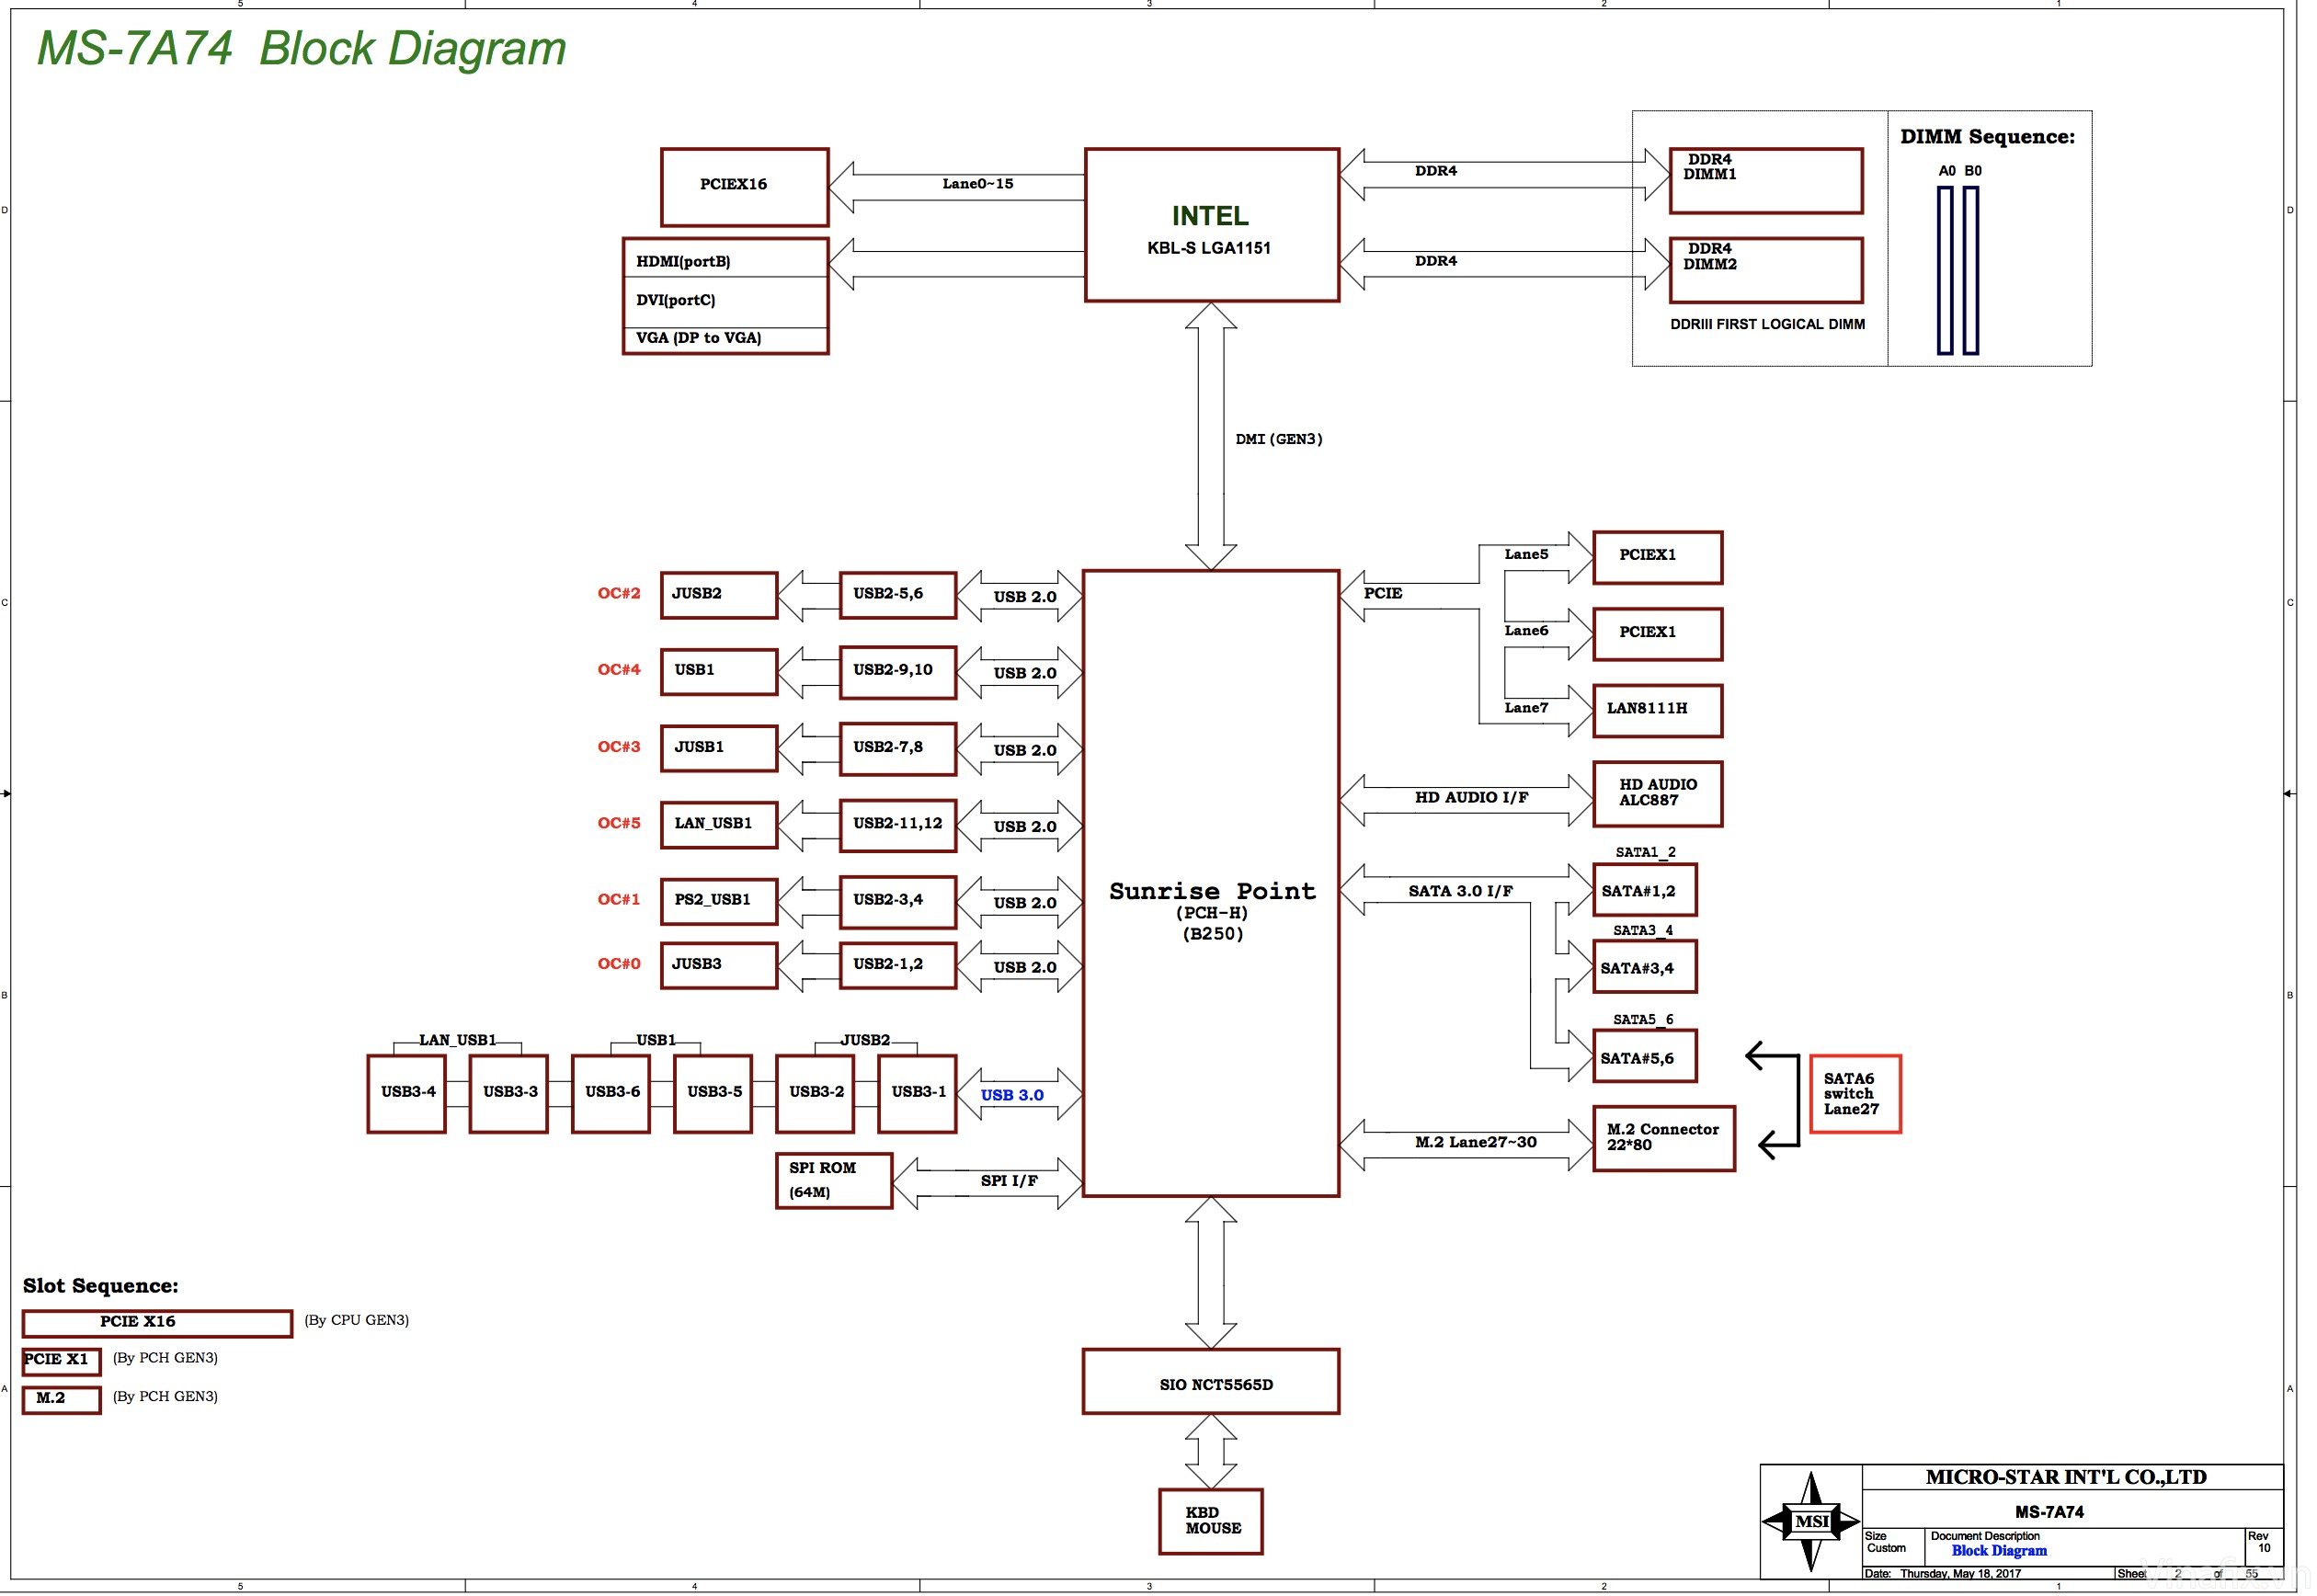Select the INTEL KBL-S LGA1151 block

(1211, 225)
